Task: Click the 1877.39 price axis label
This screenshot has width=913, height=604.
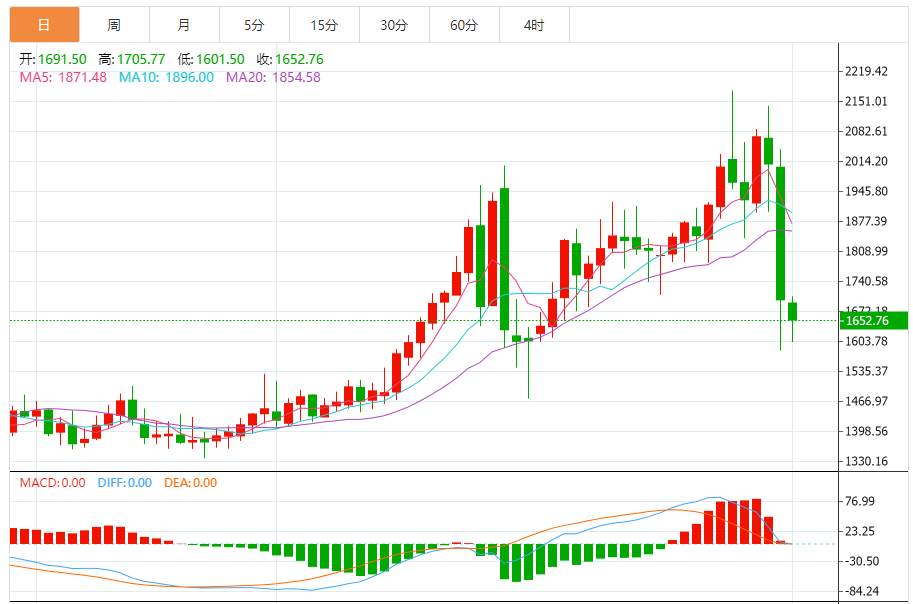Action: point(866,221)
